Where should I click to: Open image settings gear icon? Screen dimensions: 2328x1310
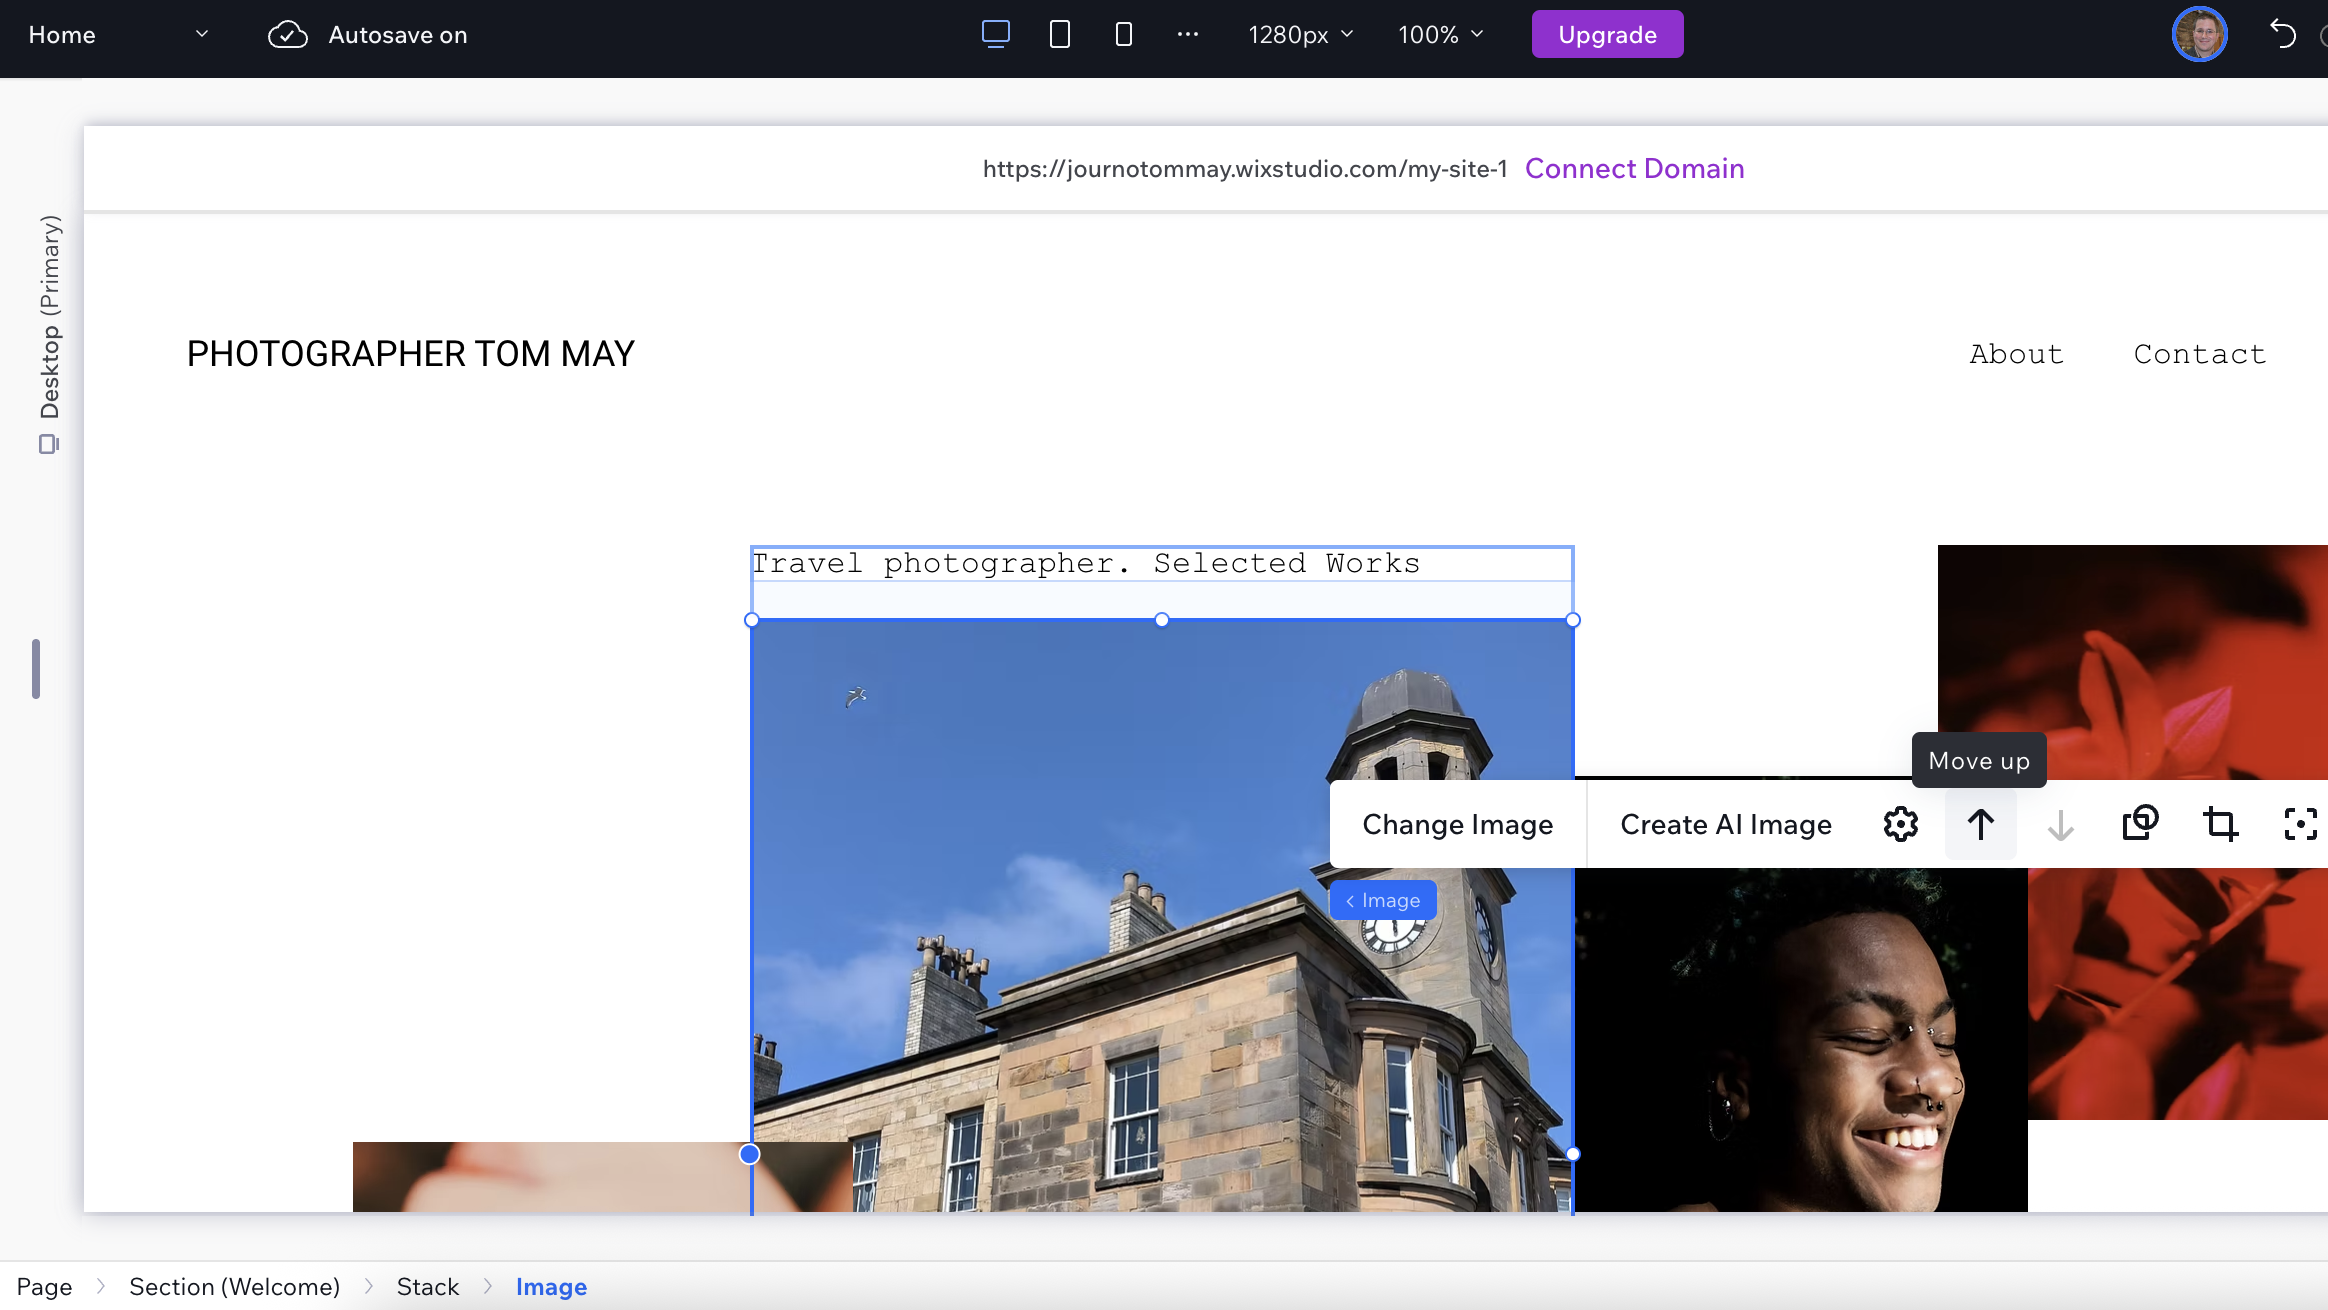point(1900,824)
